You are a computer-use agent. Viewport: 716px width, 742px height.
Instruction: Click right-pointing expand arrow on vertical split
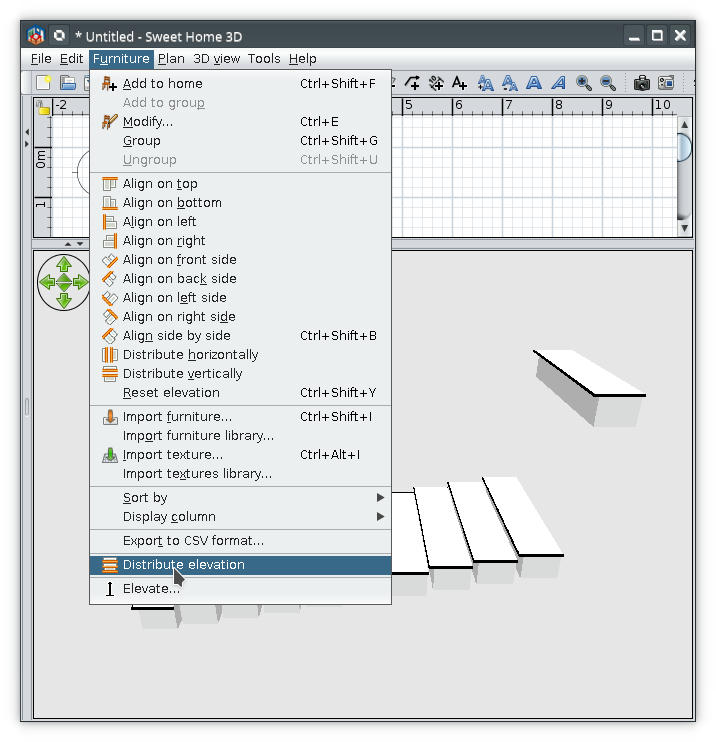[27, 143]
